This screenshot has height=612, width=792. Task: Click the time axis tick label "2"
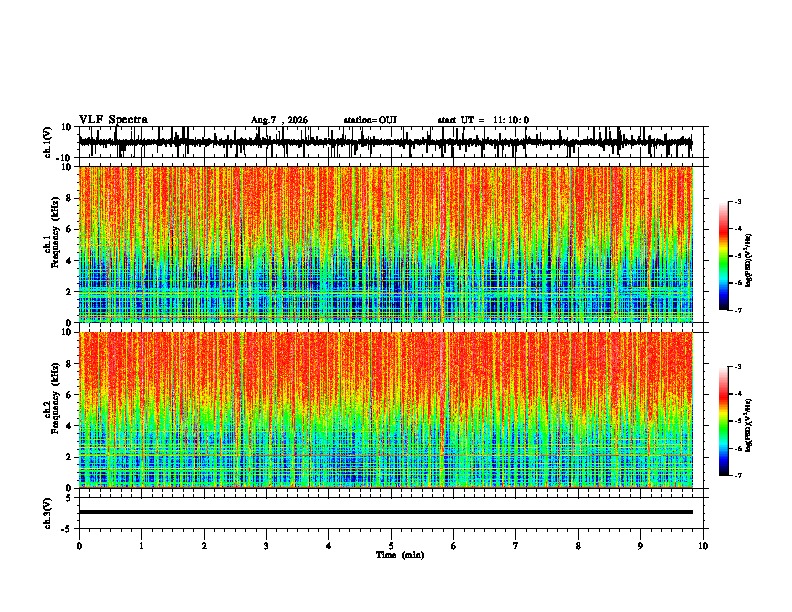click(204, 546)
